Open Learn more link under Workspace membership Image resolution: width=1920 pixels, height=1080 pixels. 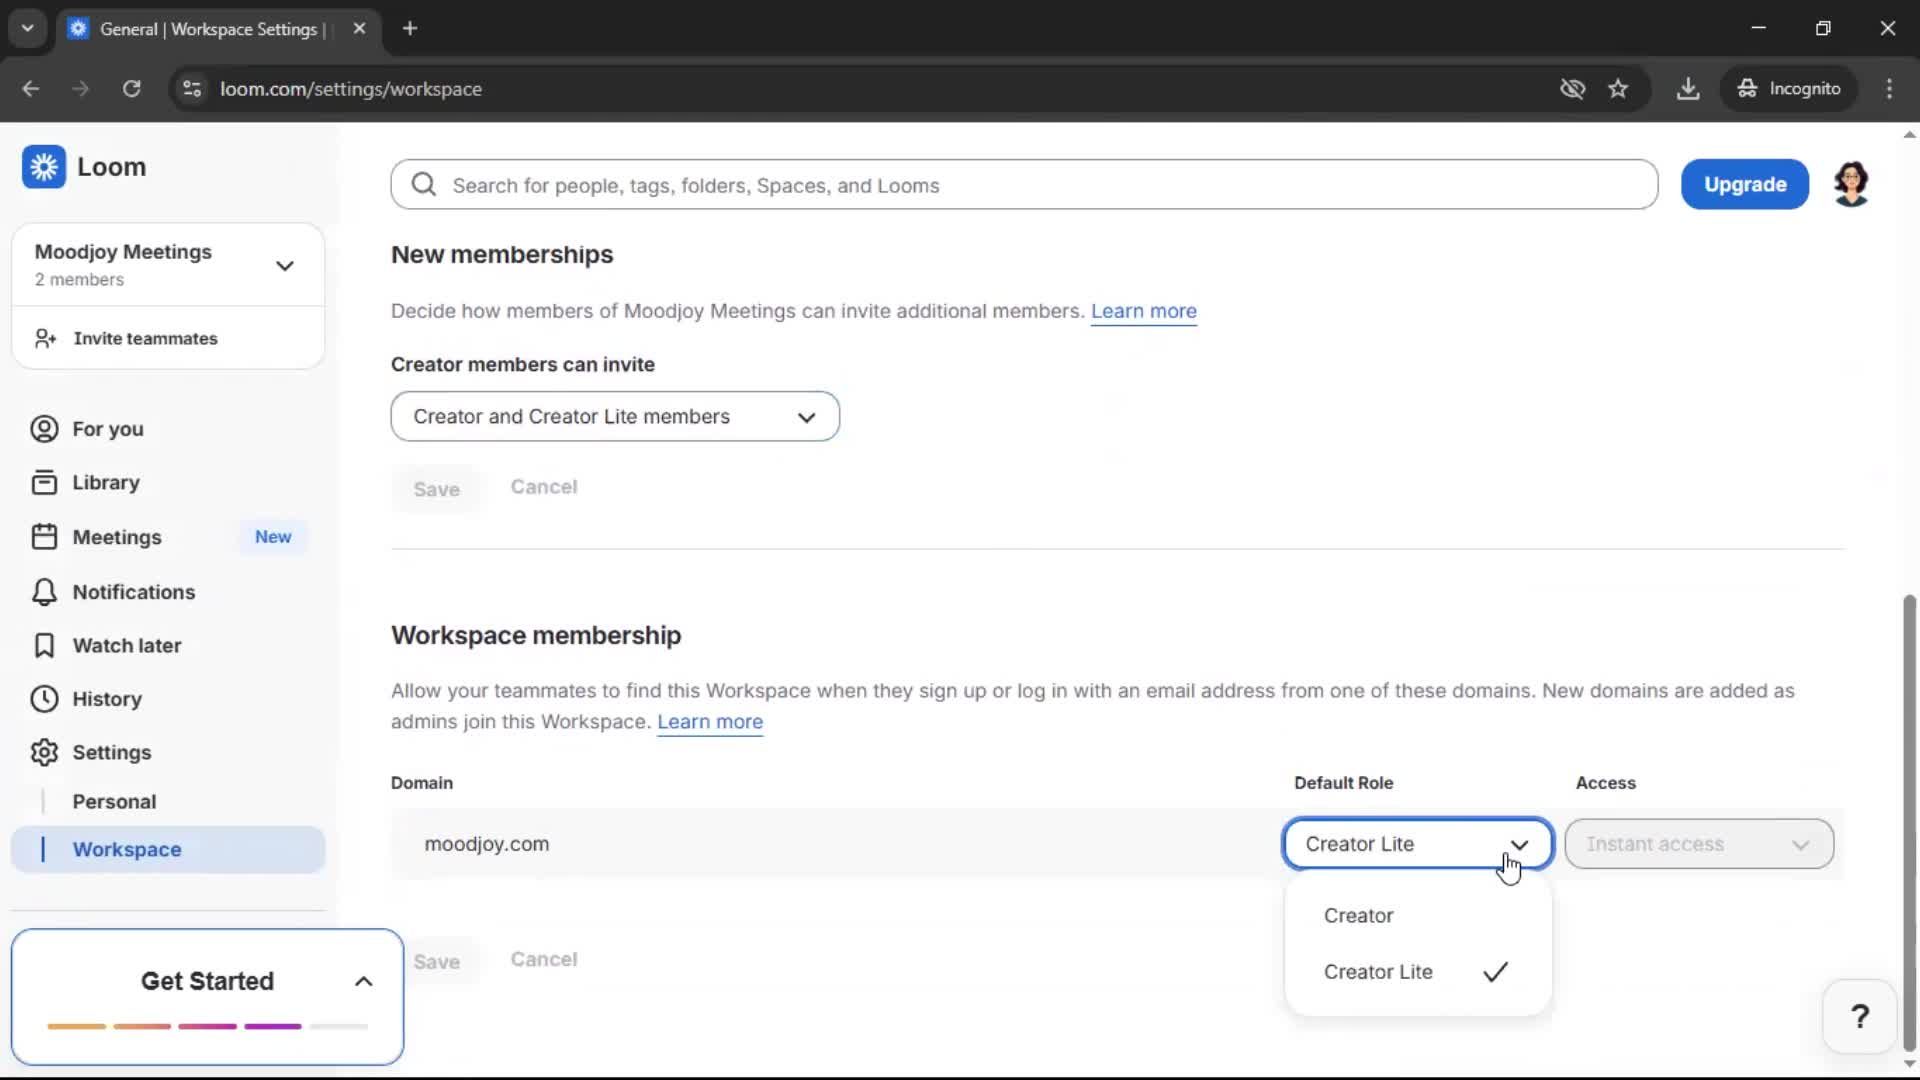coord(709,722)
